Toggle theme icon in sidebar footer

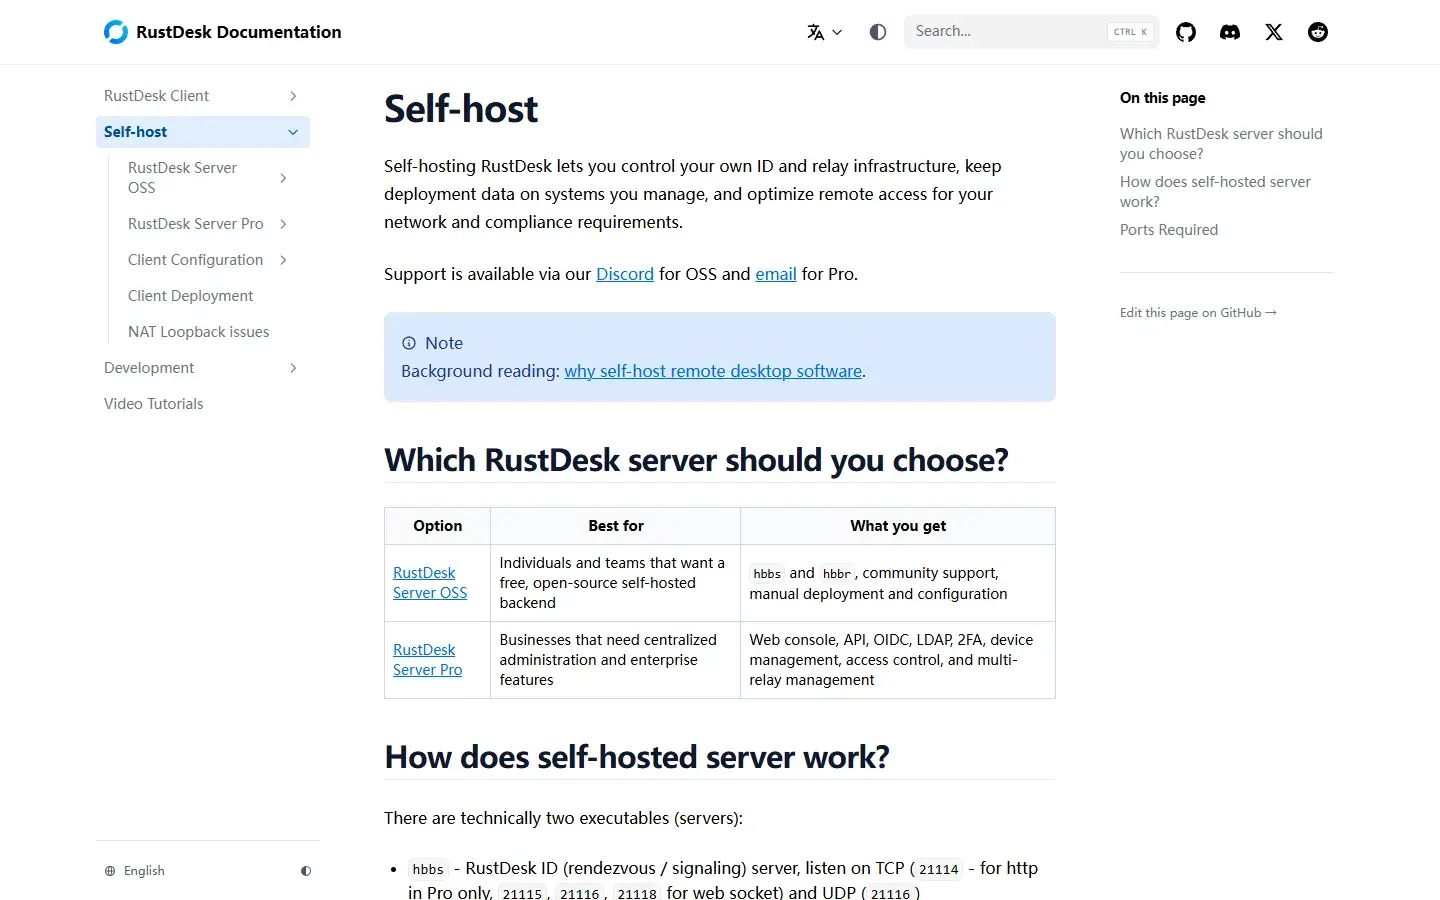(x=306, y=871)
